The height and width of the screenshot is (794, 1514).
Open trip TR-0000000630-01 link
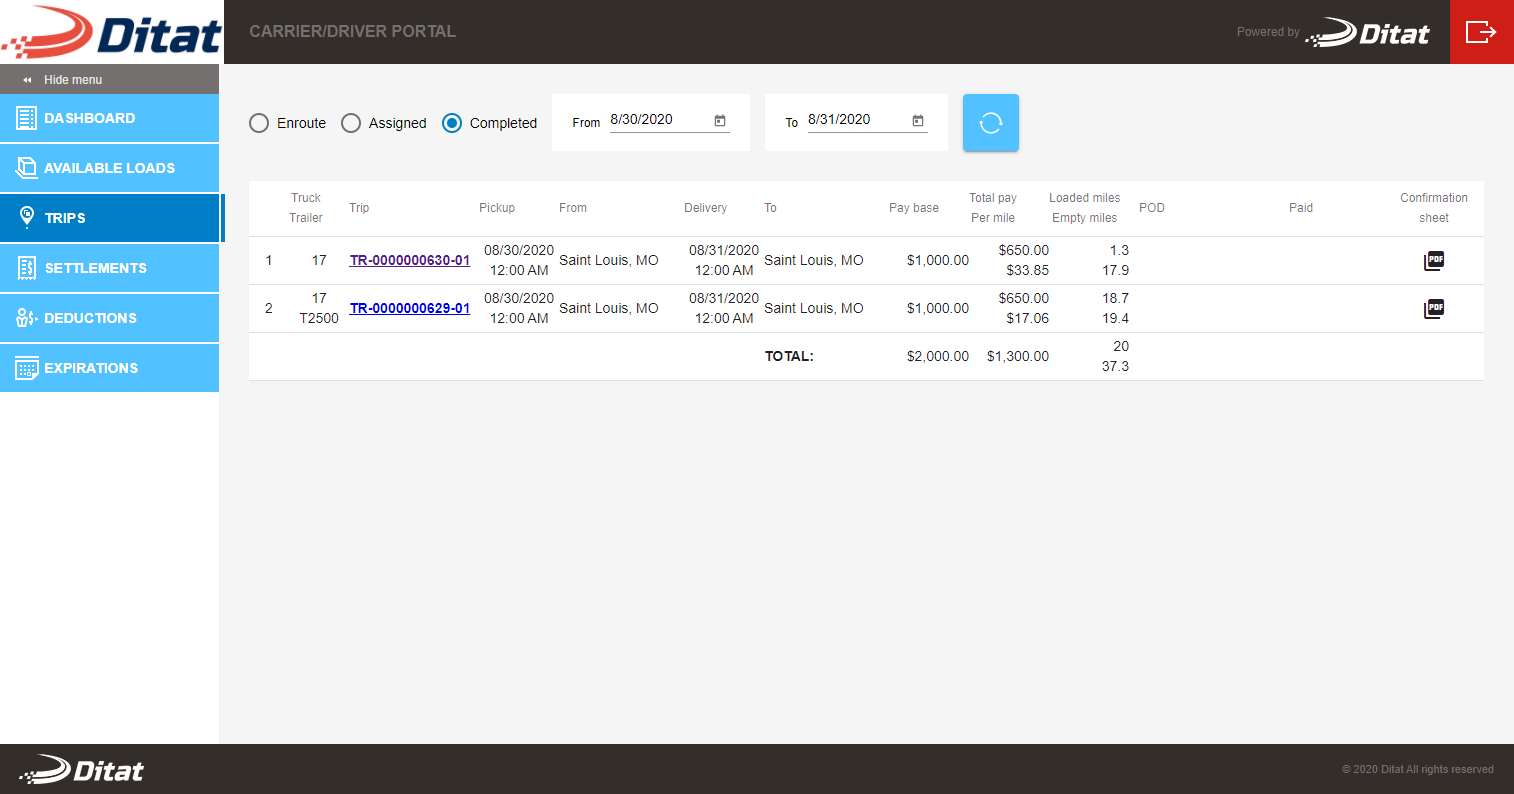[x=409, y=259]
